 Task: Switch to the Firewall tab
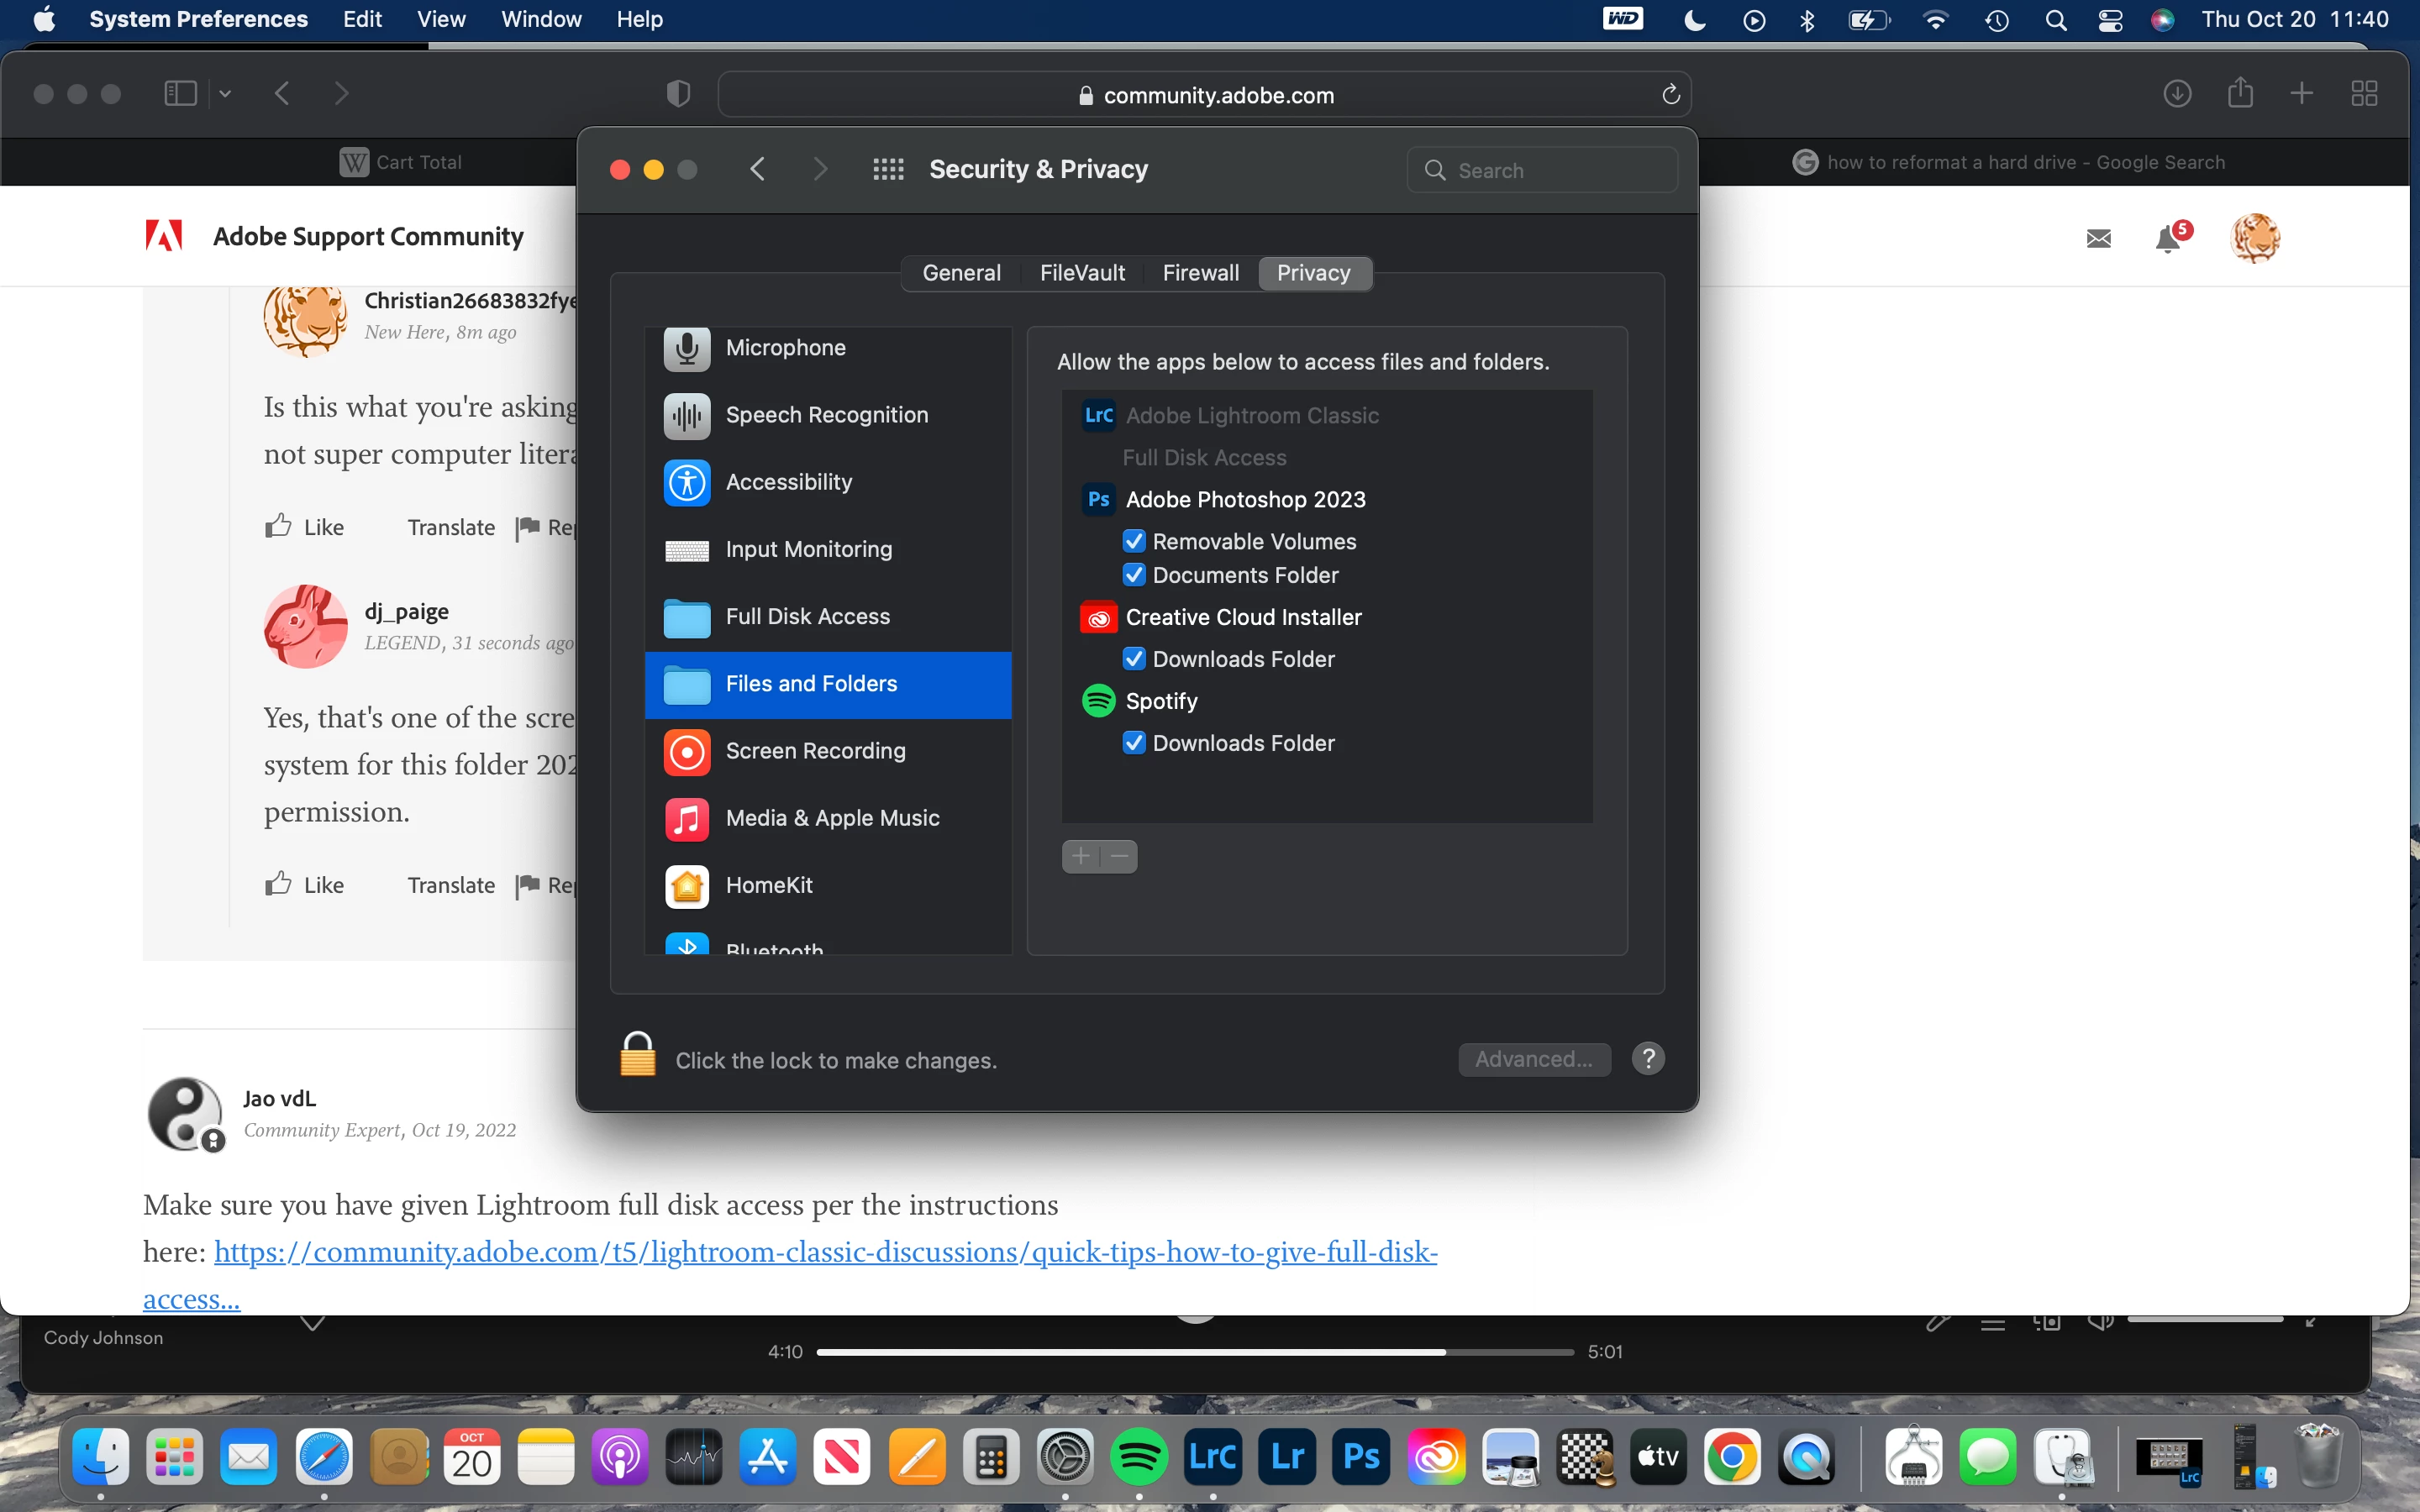tap(1200, 273)
